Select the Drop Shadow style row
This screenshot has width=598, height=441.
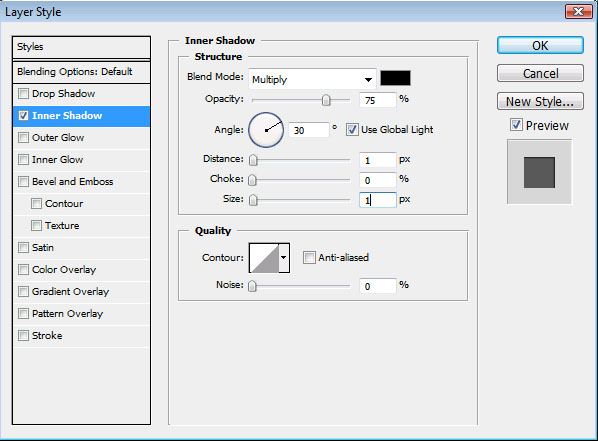(81, 94)
